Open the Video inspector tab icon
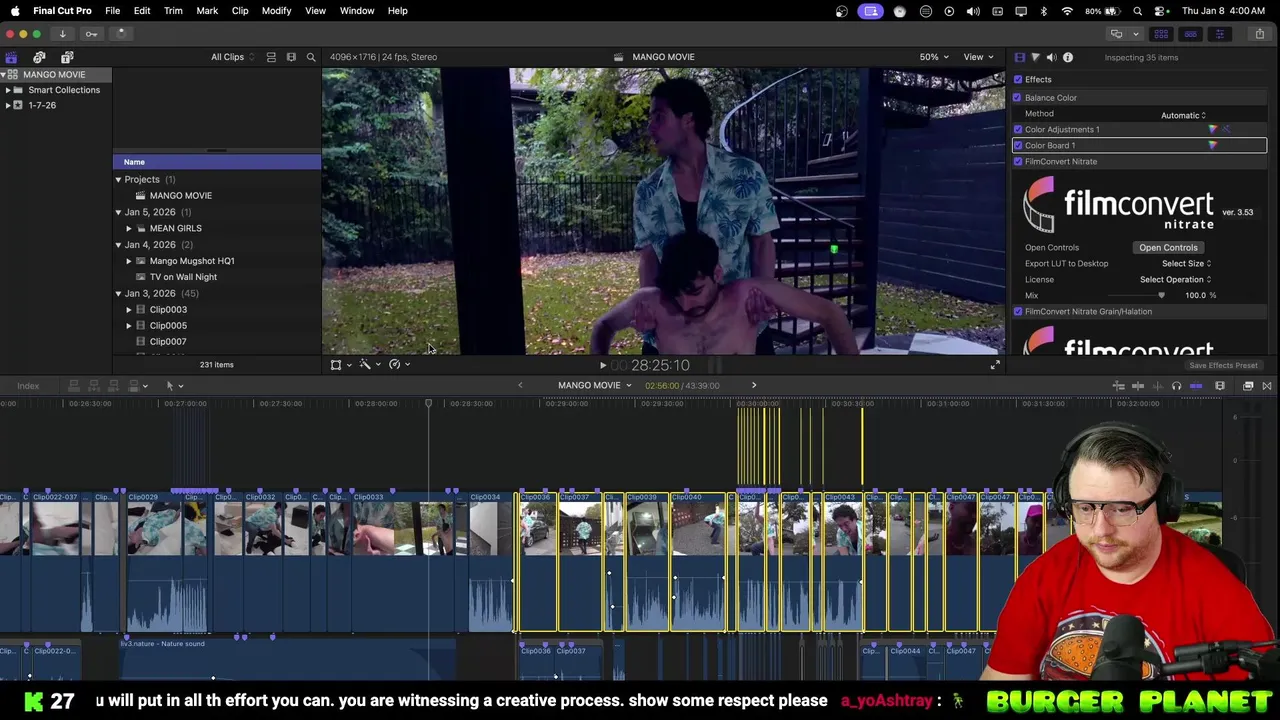The height and width of the screenshot is (720, 1280). [1019, 57]
